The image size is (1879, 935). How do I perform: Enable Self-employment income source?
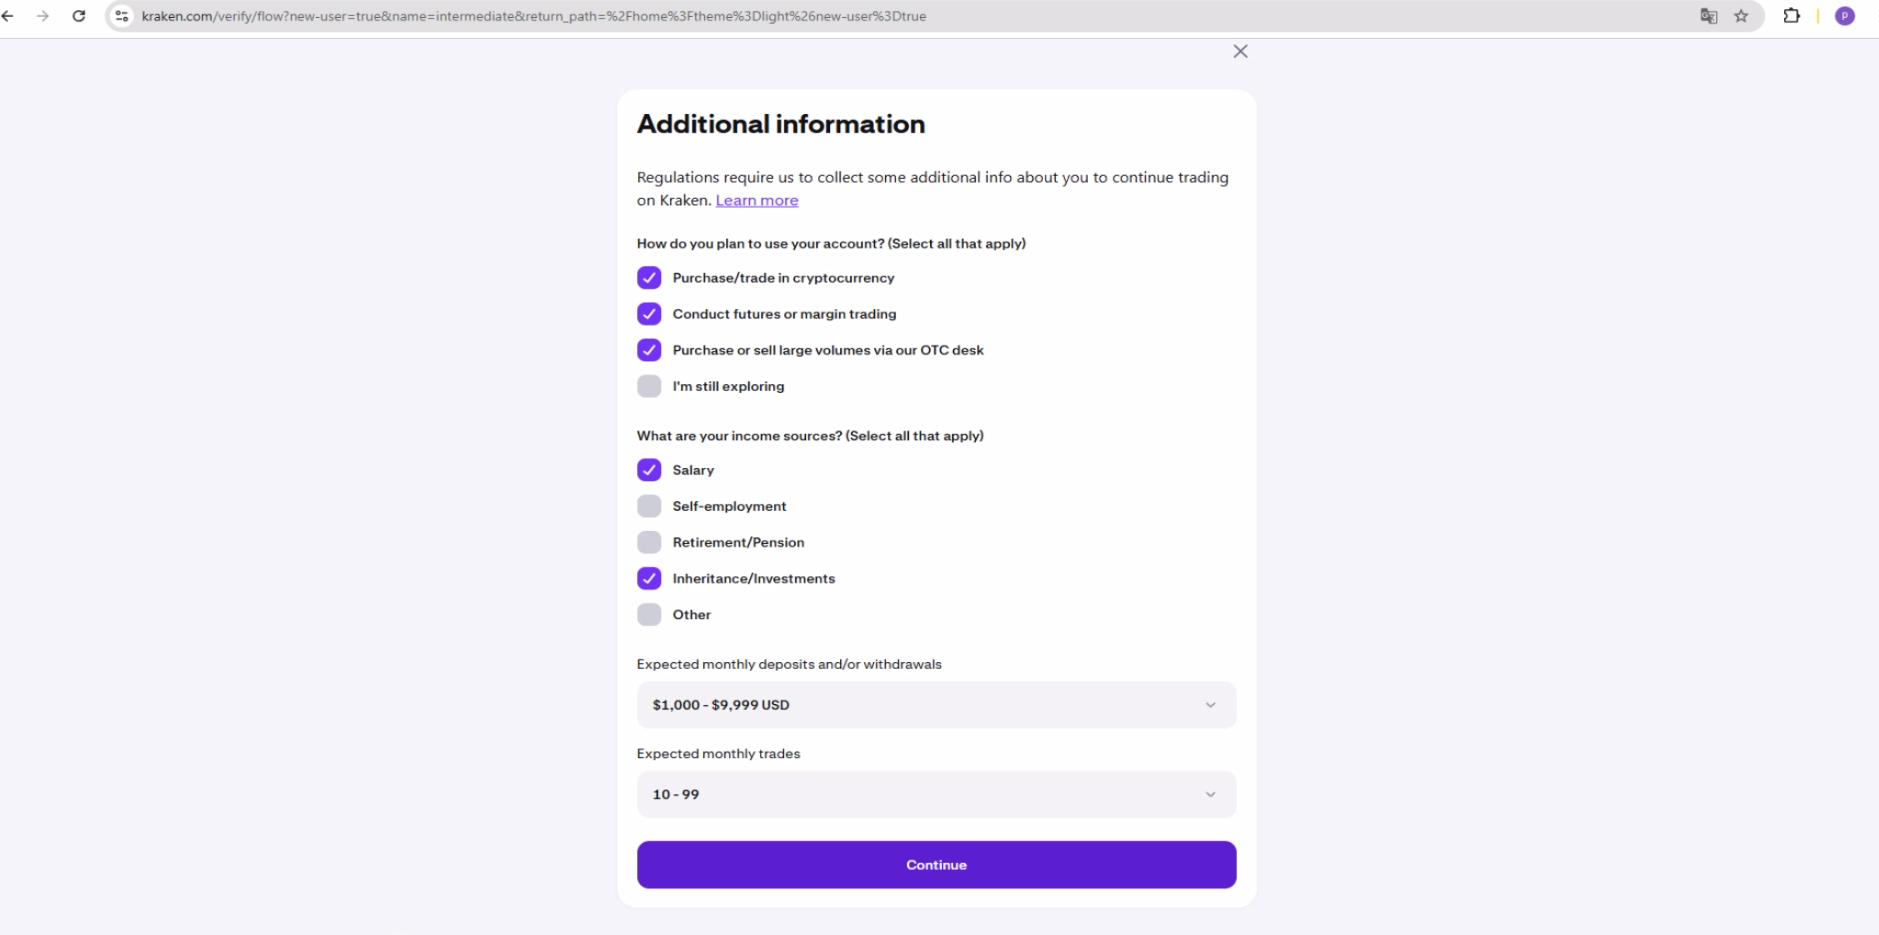[x=649, y=506]
